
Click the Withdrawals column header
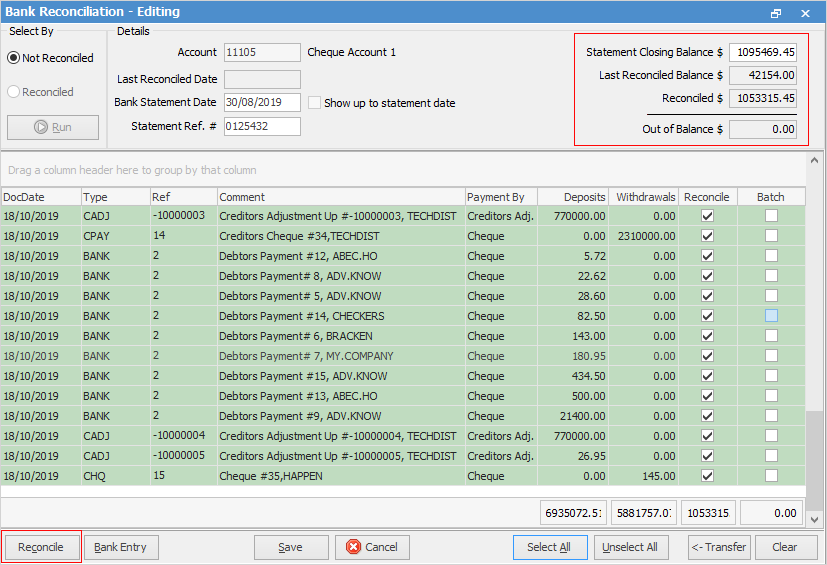click(644, 197)
